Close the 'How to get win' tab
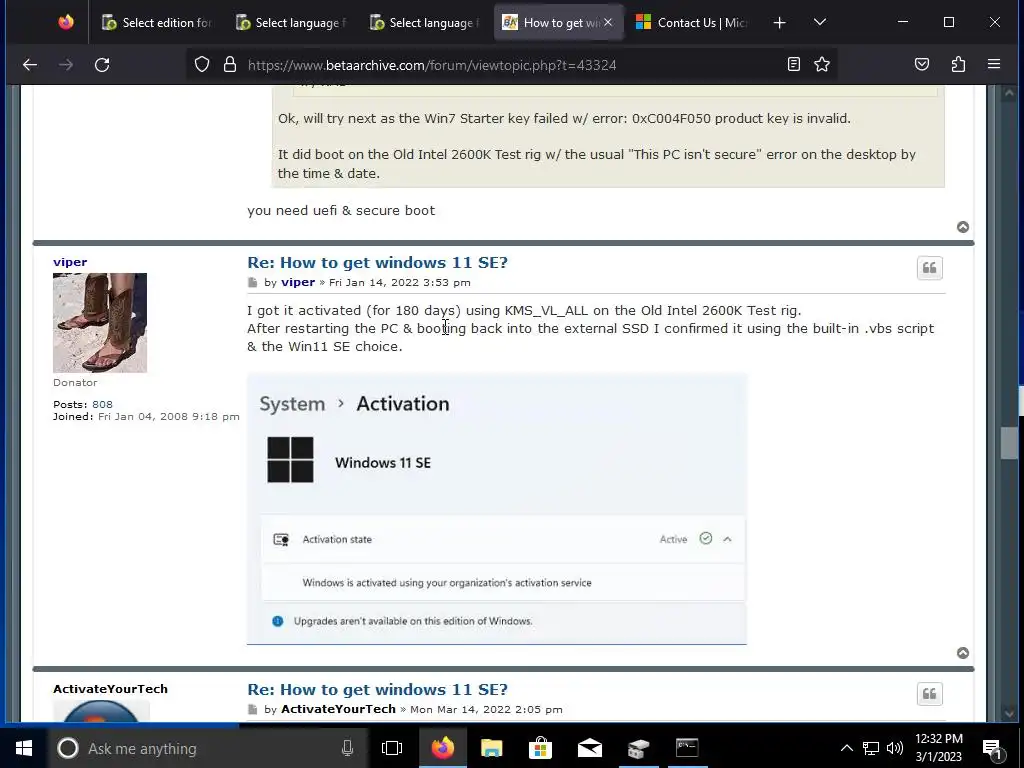Image resolution: width=1024 pixels, height=768 pixels. click(x=608, y=22)
